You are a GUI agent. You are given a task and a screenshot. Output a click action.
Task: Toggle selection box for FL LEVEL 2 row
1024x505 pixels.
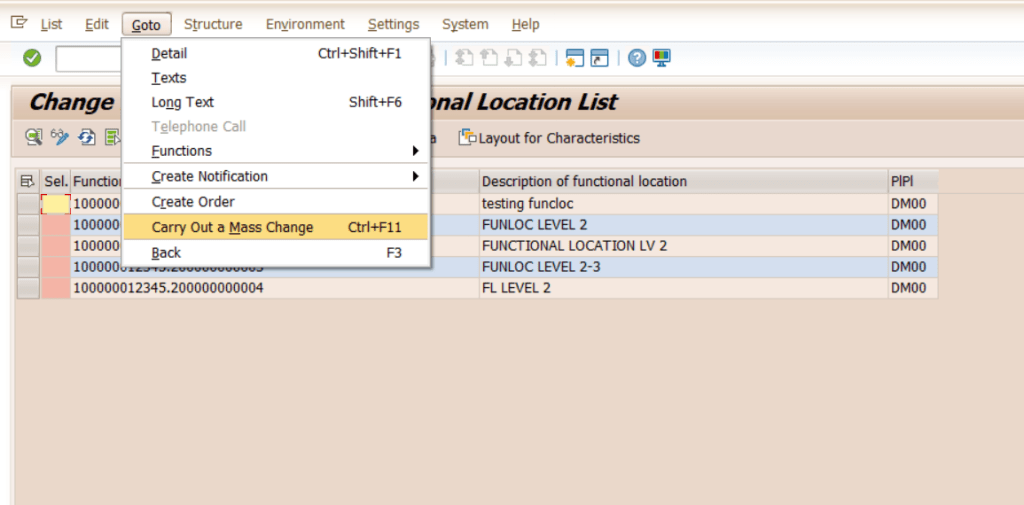pyautogui.click(x=56, y=288)
